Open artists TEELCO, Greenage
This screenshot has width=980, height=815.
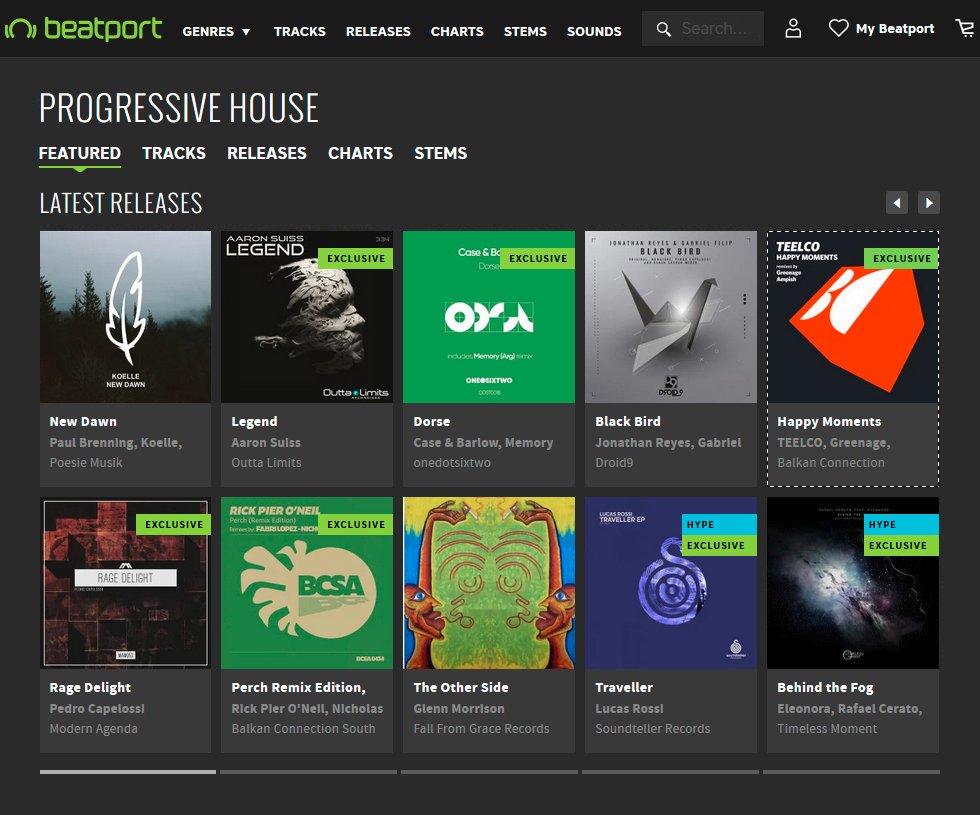pos(834,442)
